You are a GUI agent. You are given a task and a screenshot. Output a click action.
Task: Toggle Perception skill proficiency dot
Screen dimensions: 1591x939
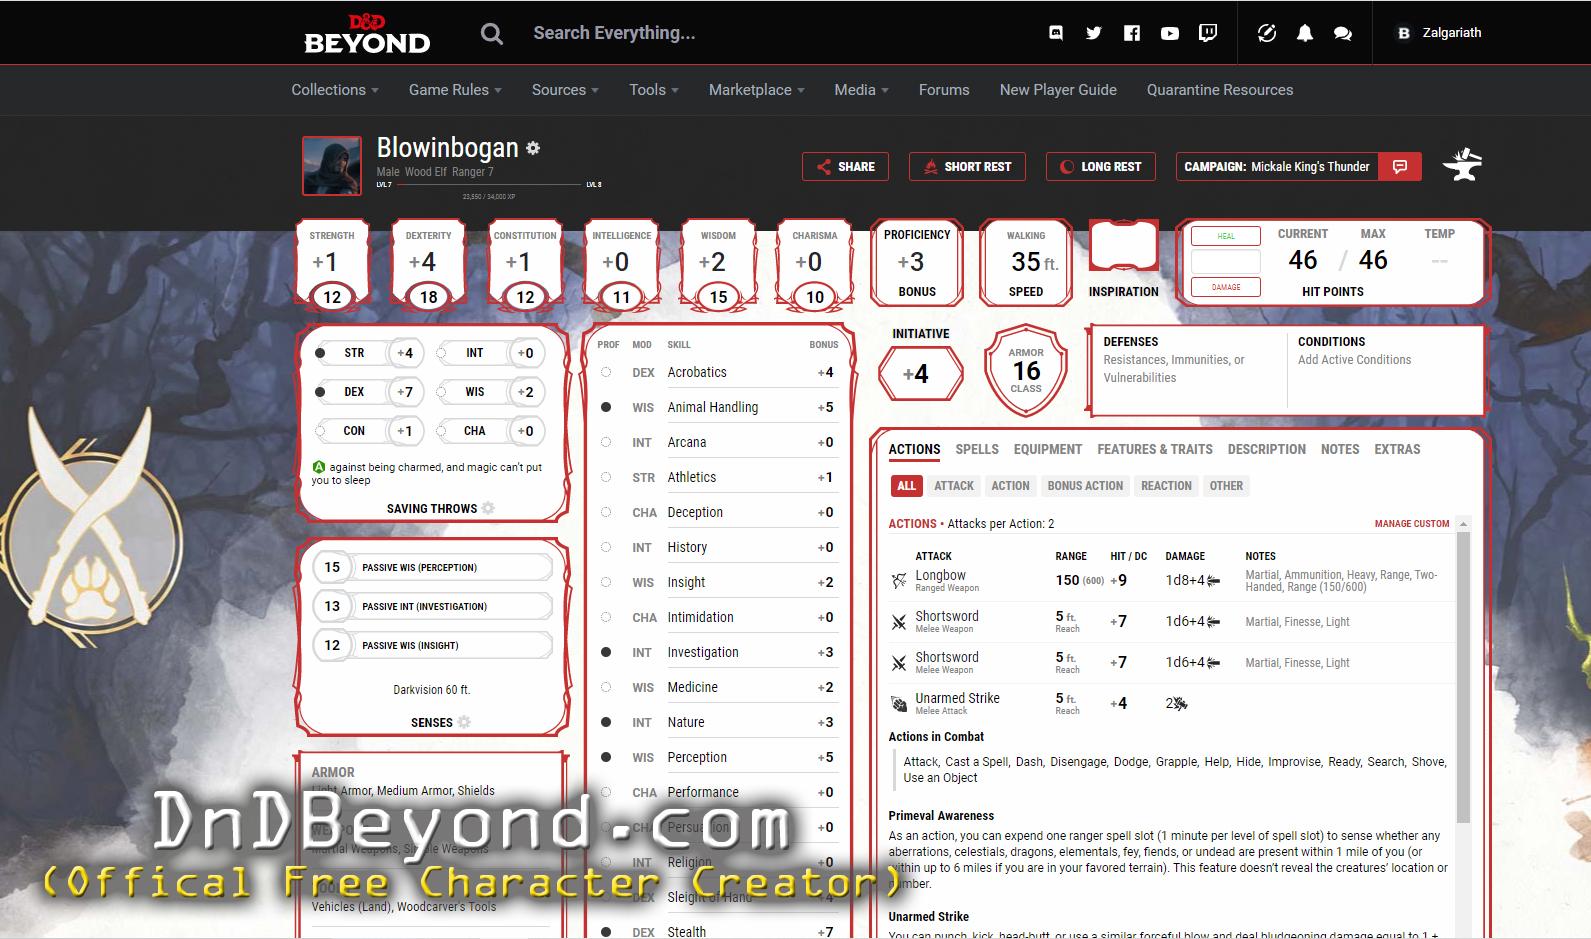click(606, 757)
